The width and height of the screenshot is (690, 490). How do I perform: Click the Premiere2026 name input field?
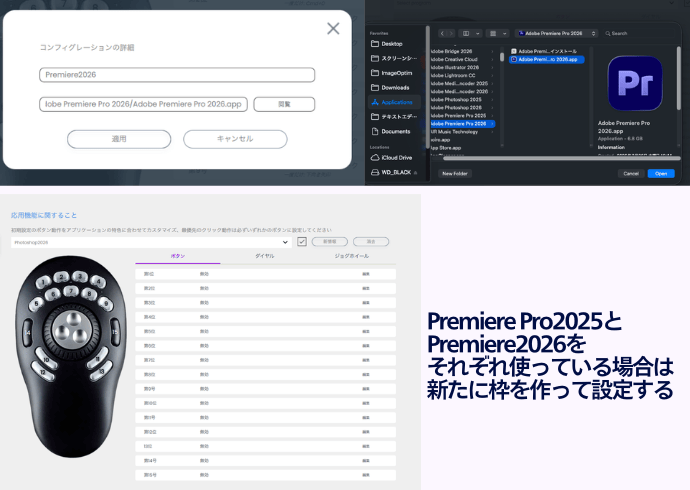pyautogui.click(x=177, y=75)
